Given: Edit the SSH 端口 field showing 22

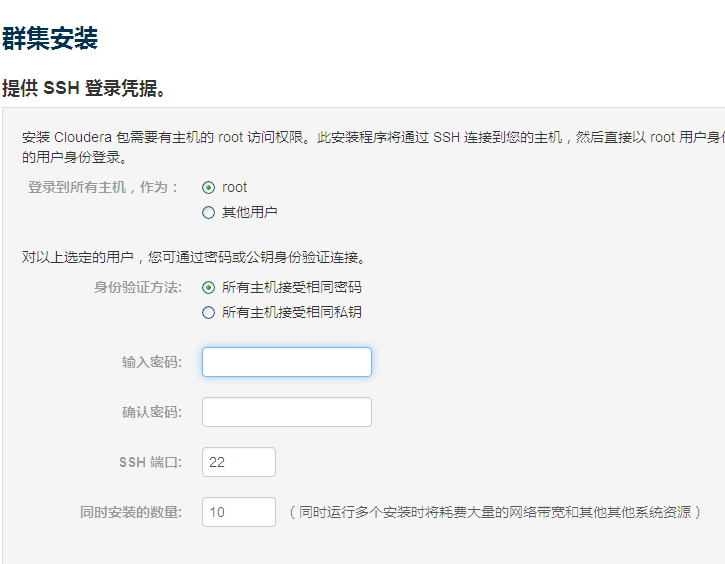Looking at the screenshot, I should pos(238,462).
